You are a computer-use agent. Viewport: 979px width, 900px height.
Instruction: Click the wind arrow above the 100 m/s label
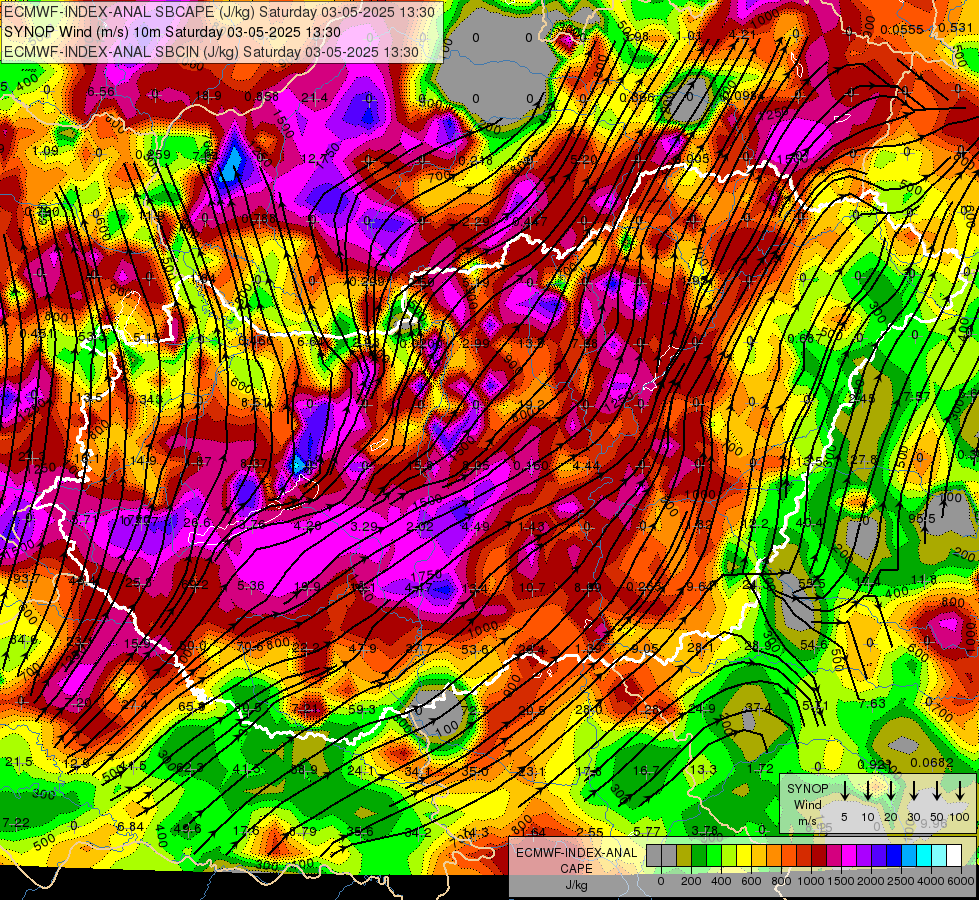click(x=960, y=791)
